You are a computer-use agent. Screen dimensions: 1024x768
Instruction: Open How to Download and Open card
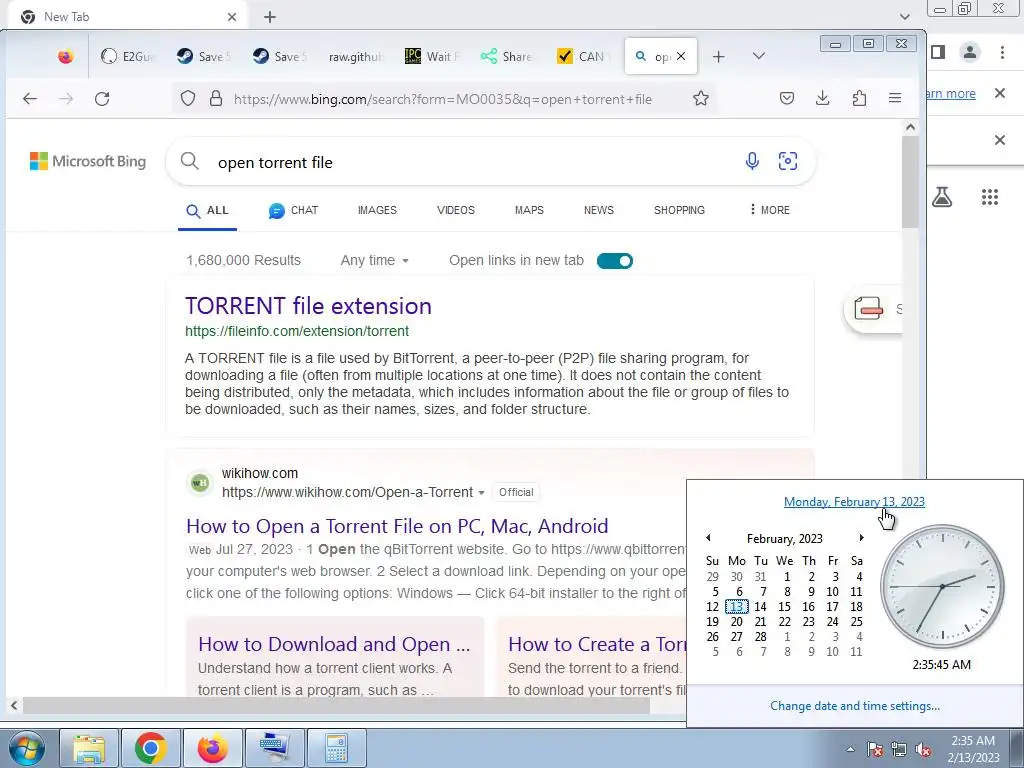click(334, 644)
